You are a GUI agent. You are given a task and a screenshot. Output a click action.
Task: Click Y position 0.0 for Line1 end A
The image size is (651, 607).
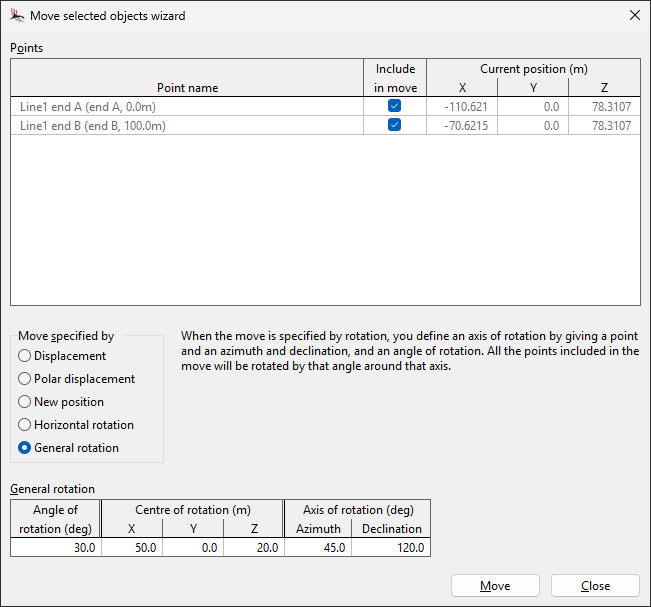coord(533,107)
